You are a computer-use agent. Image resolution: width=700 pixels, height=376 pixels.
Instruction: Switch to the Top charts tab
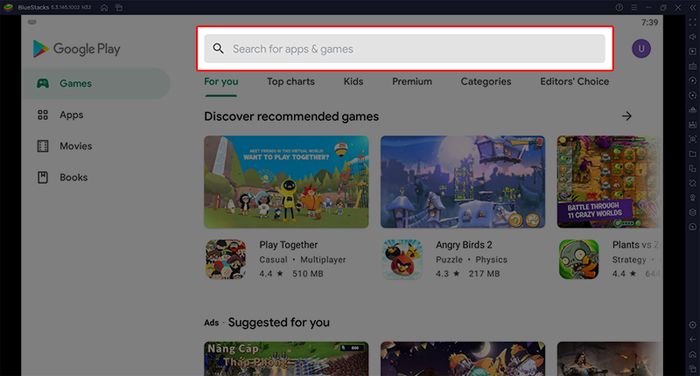pyautogui.click(x=291, y=82)
